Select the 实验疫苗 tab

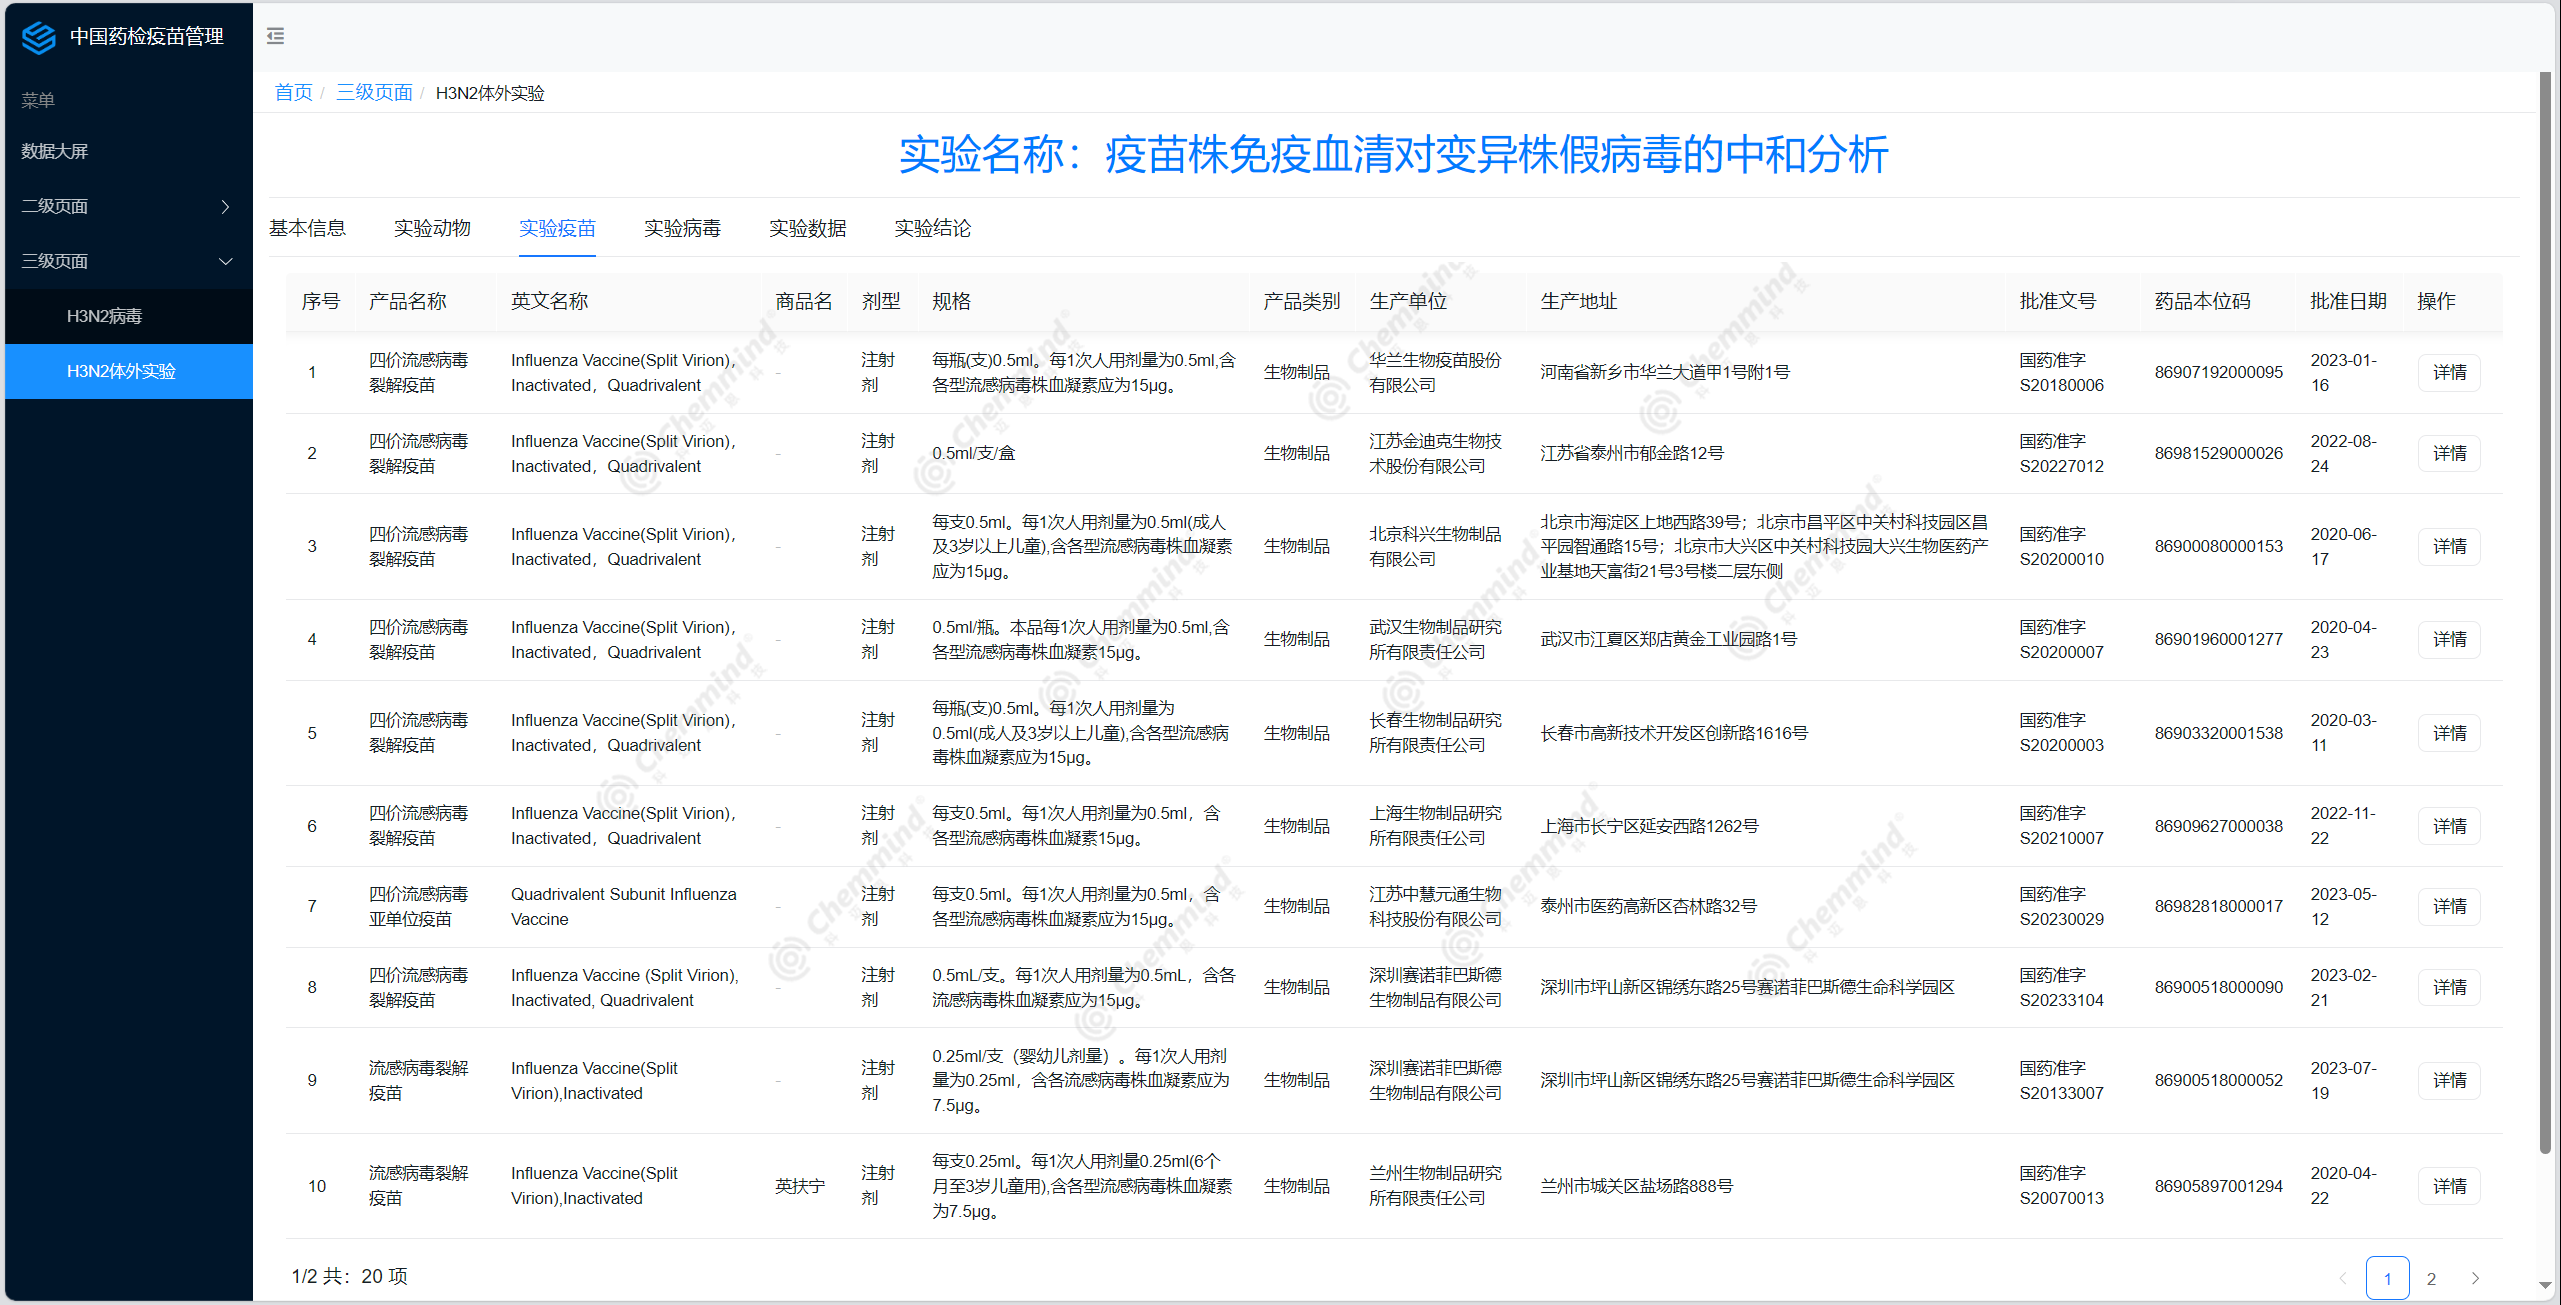557,228
